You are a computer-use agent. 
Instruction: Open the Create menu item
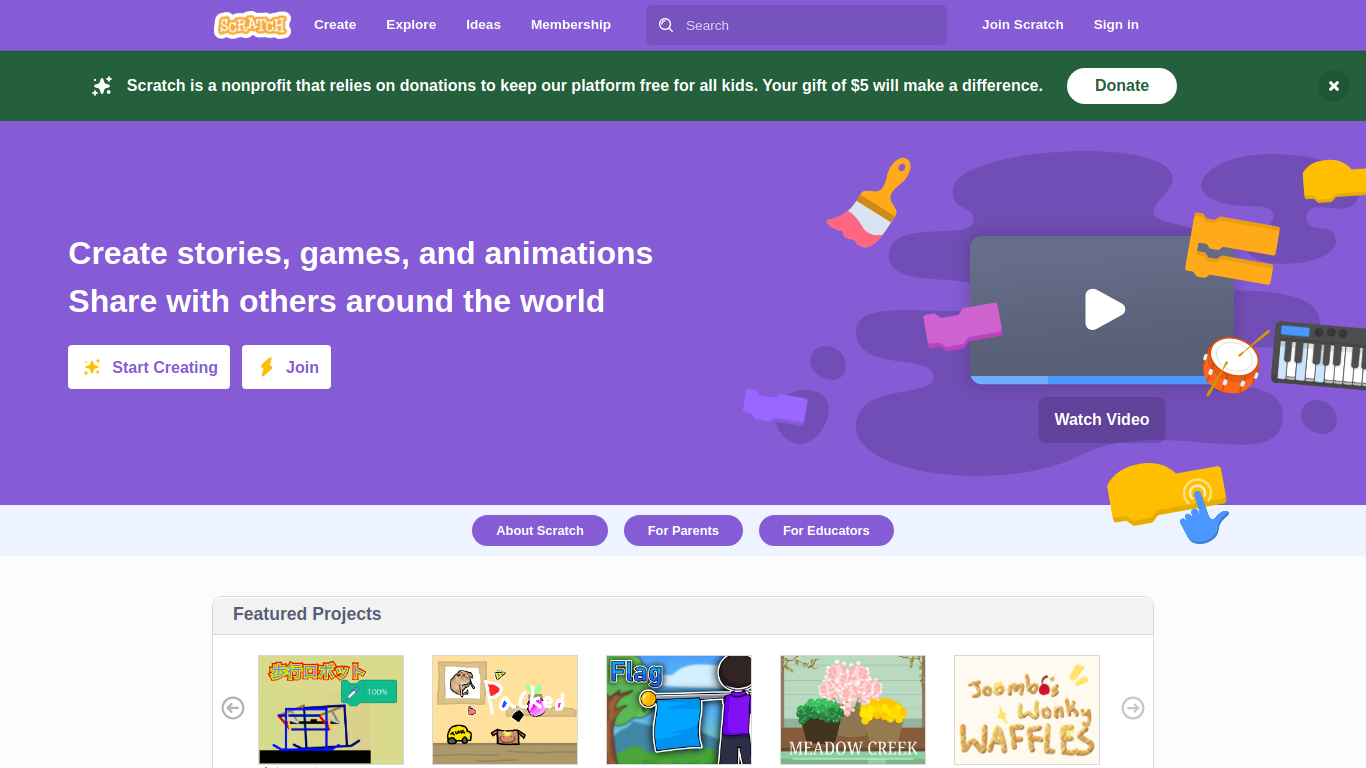tap(335, 25)
